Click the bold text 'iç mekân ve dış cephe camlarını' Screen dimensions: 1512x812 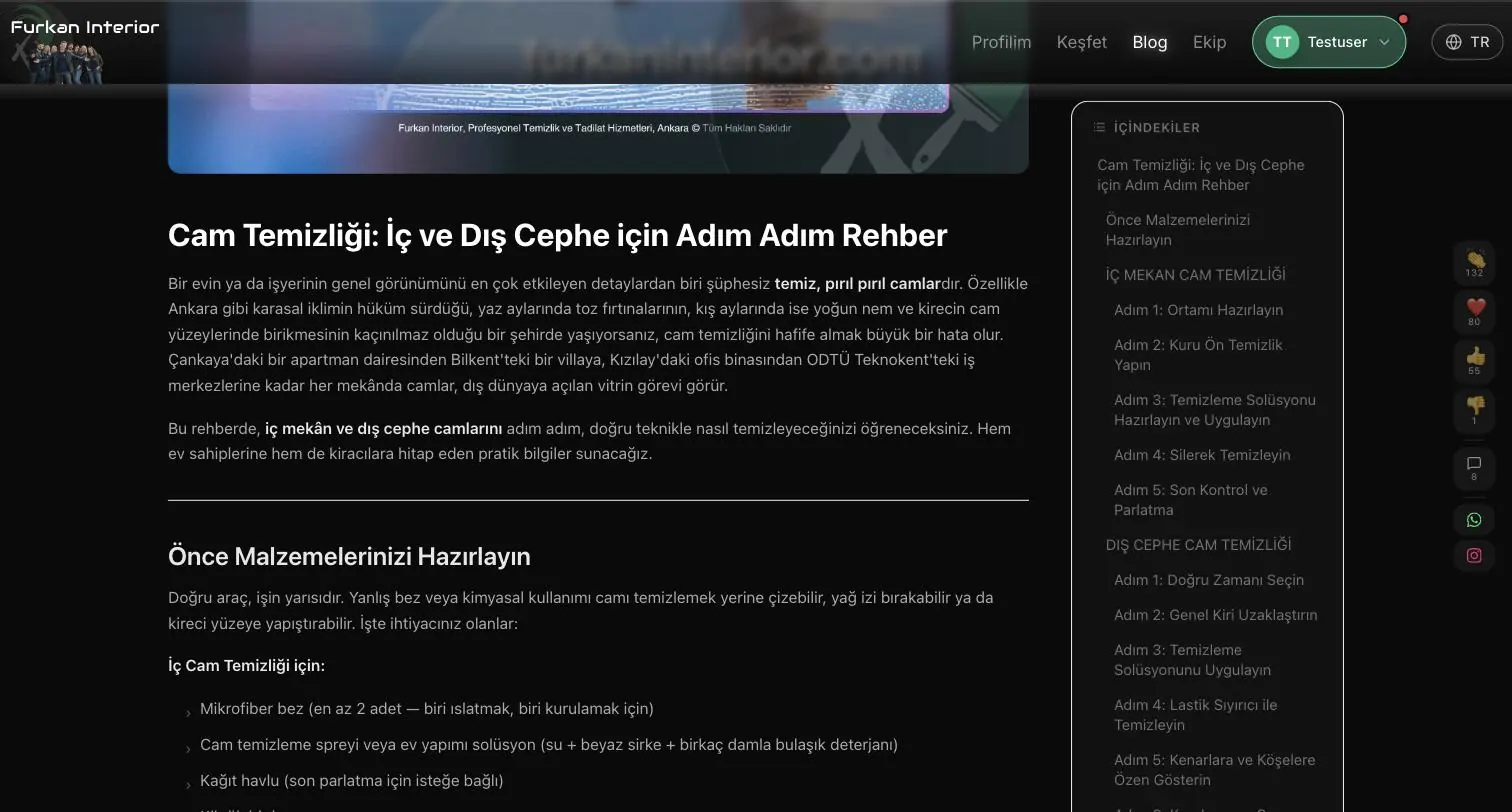click(x=383, y=429)
